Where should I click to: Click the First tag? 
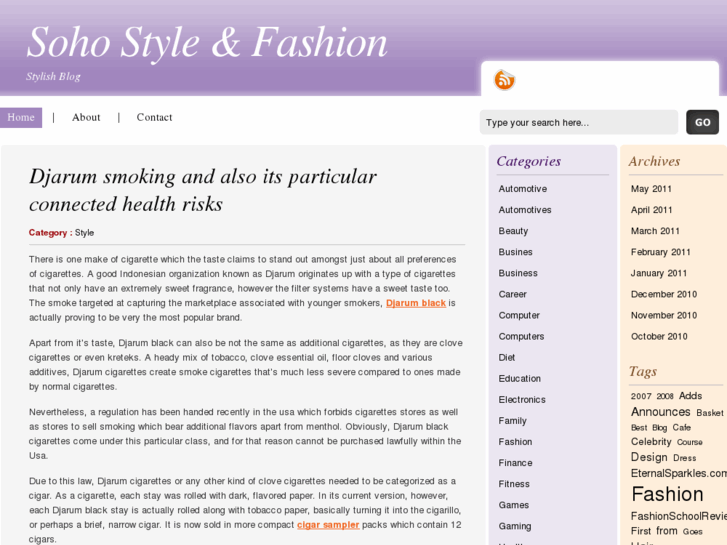[641, 531]
